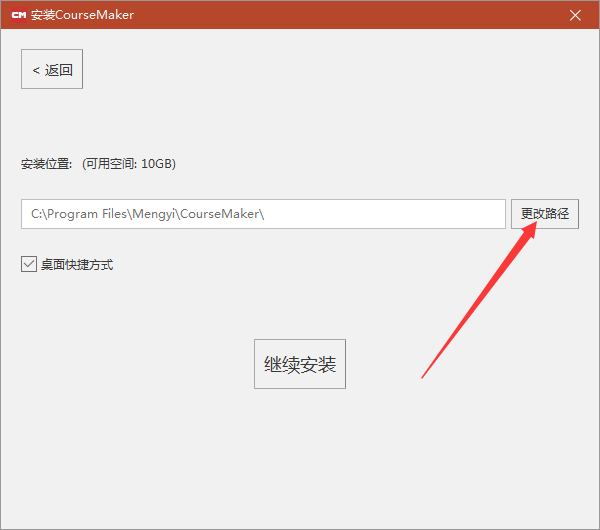Start installation with 继续安装 button
600x530 pixels.
pos(300,364)
